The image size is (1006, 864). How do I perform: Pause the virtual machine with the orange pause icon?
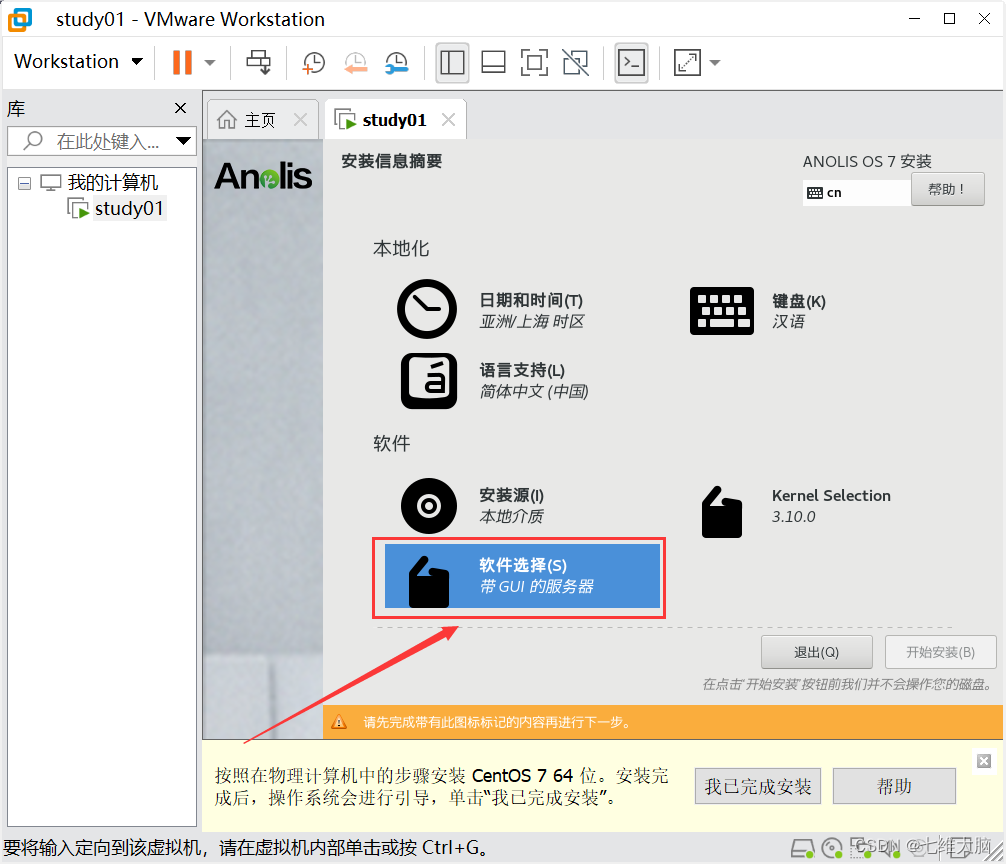[x=182, y=62]
